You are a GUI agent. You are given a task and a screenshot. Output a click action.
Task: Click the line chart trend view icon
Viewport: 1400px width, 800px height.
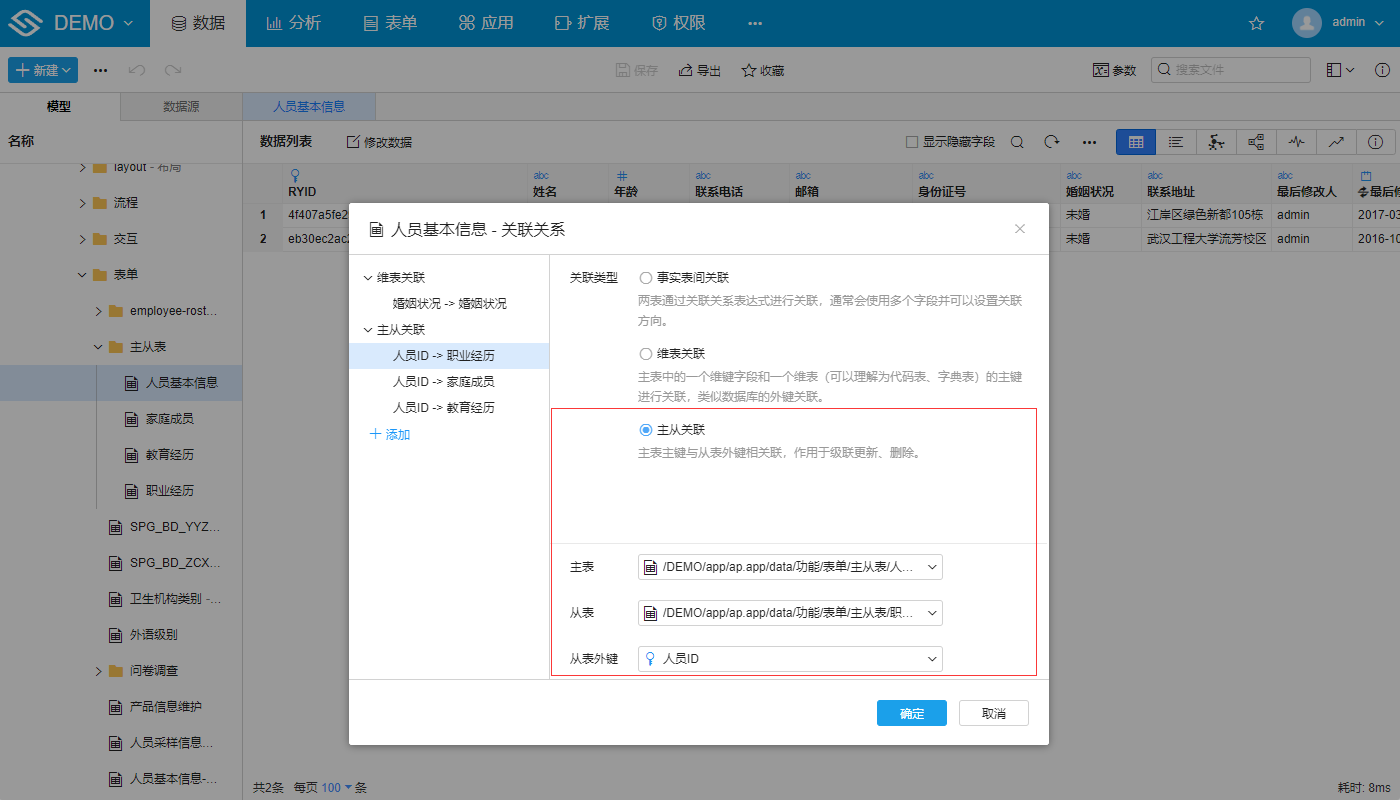click(x=1336, y=142)
